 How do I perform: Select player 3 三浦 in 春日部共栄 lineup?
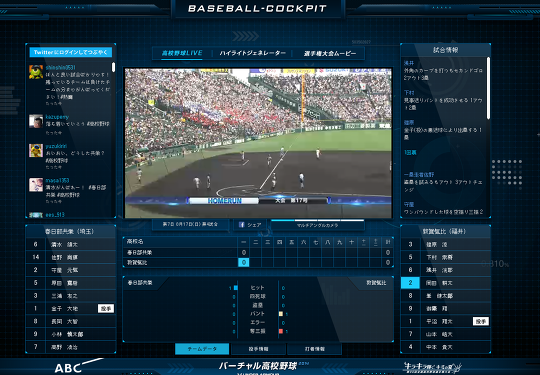pos(71,295)
